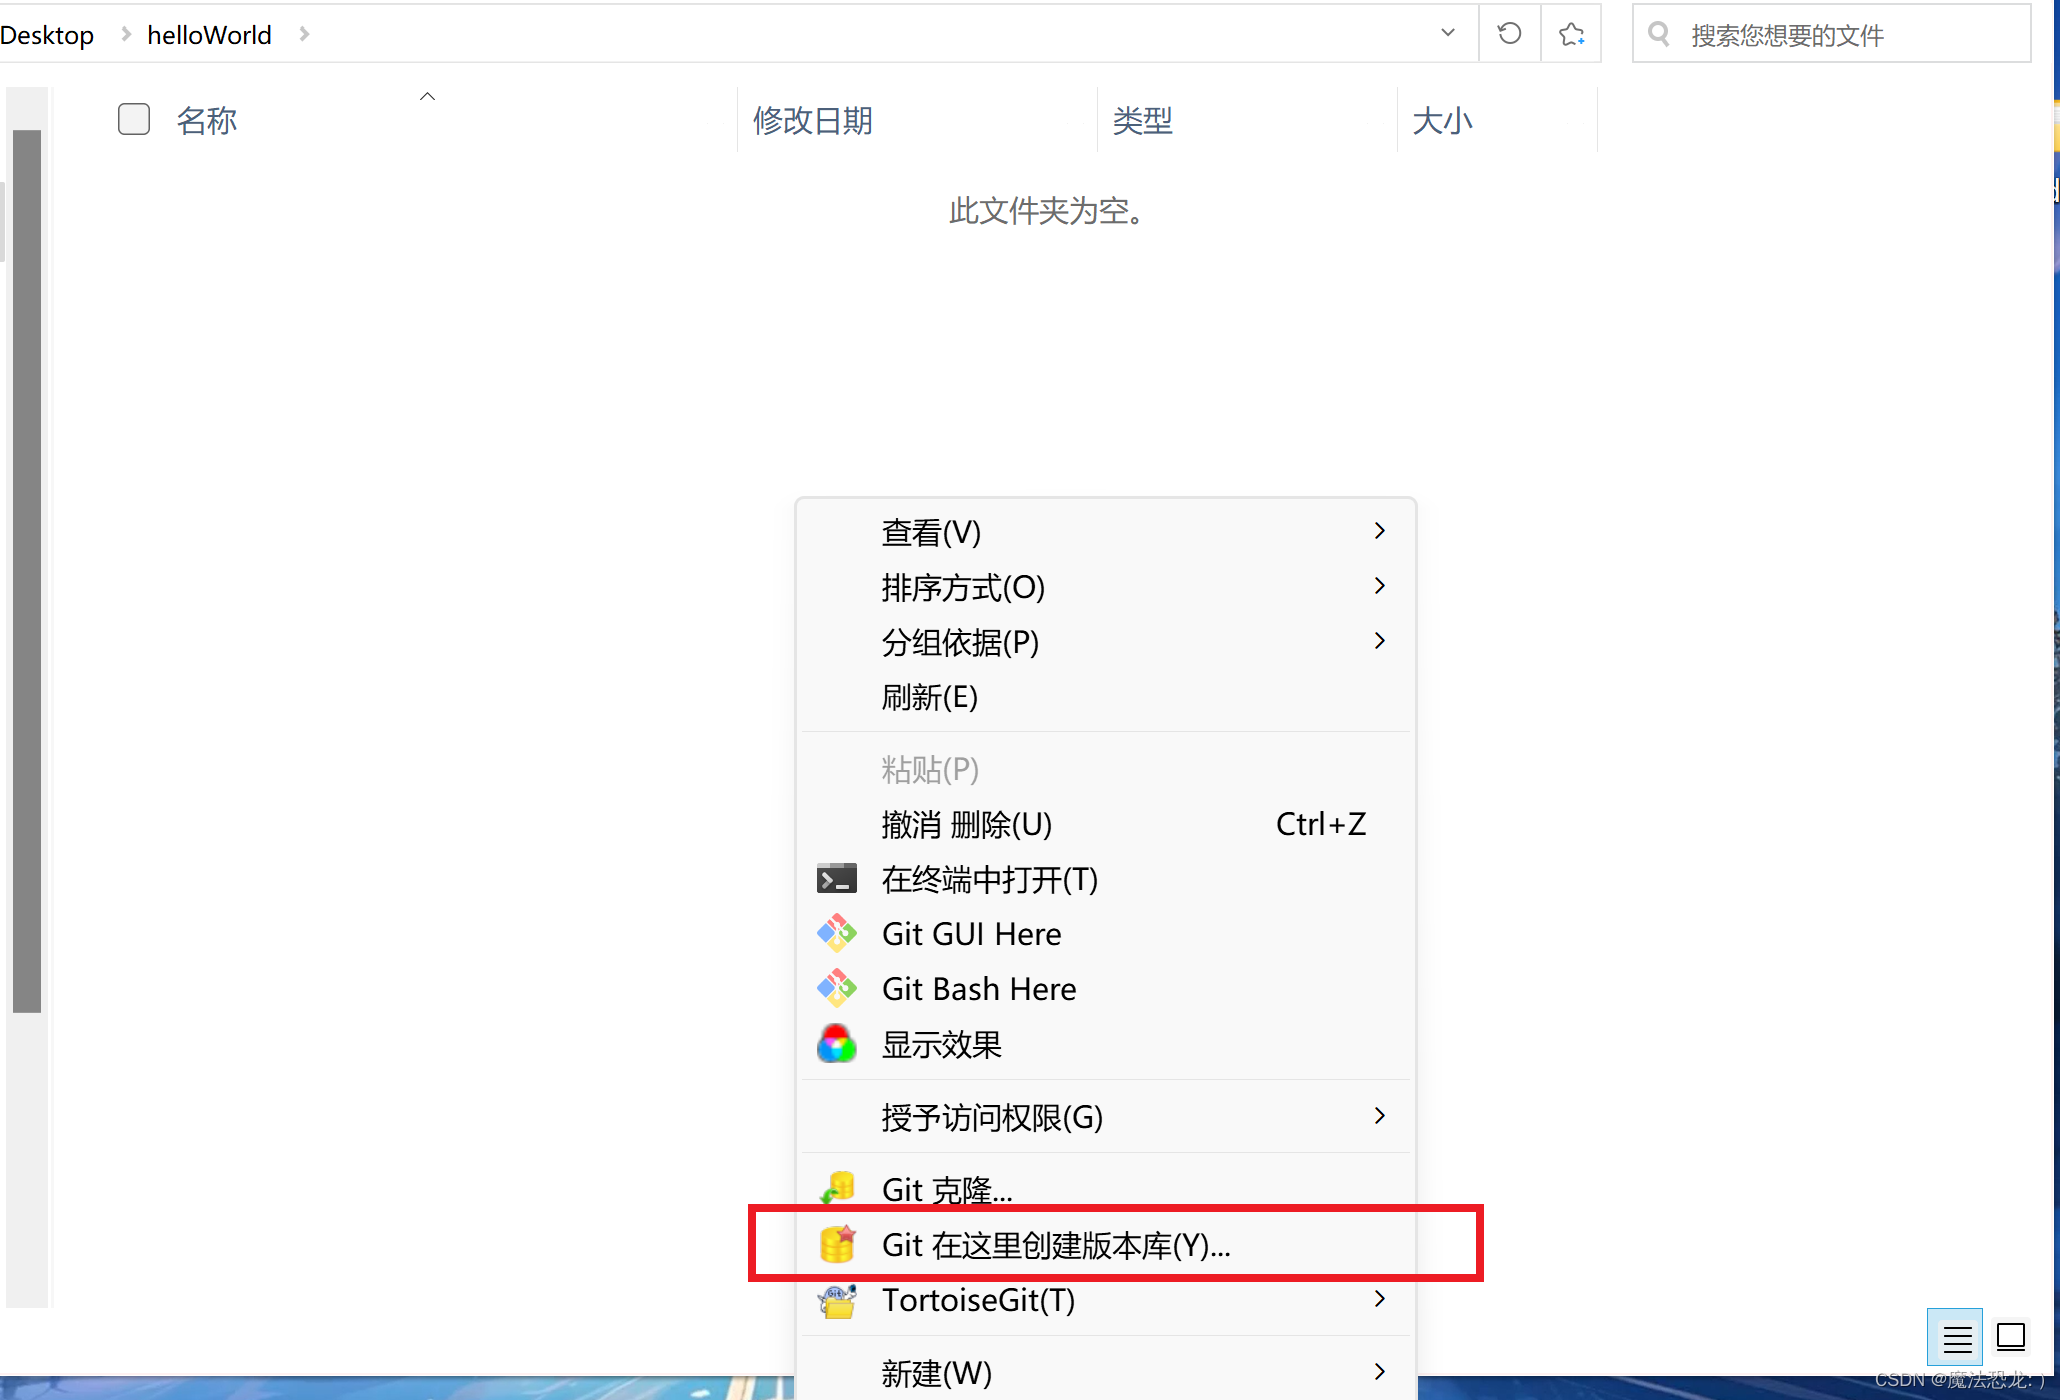Click the add-to-favorites star icon
The image size is (2060, 1400).
1571,34
